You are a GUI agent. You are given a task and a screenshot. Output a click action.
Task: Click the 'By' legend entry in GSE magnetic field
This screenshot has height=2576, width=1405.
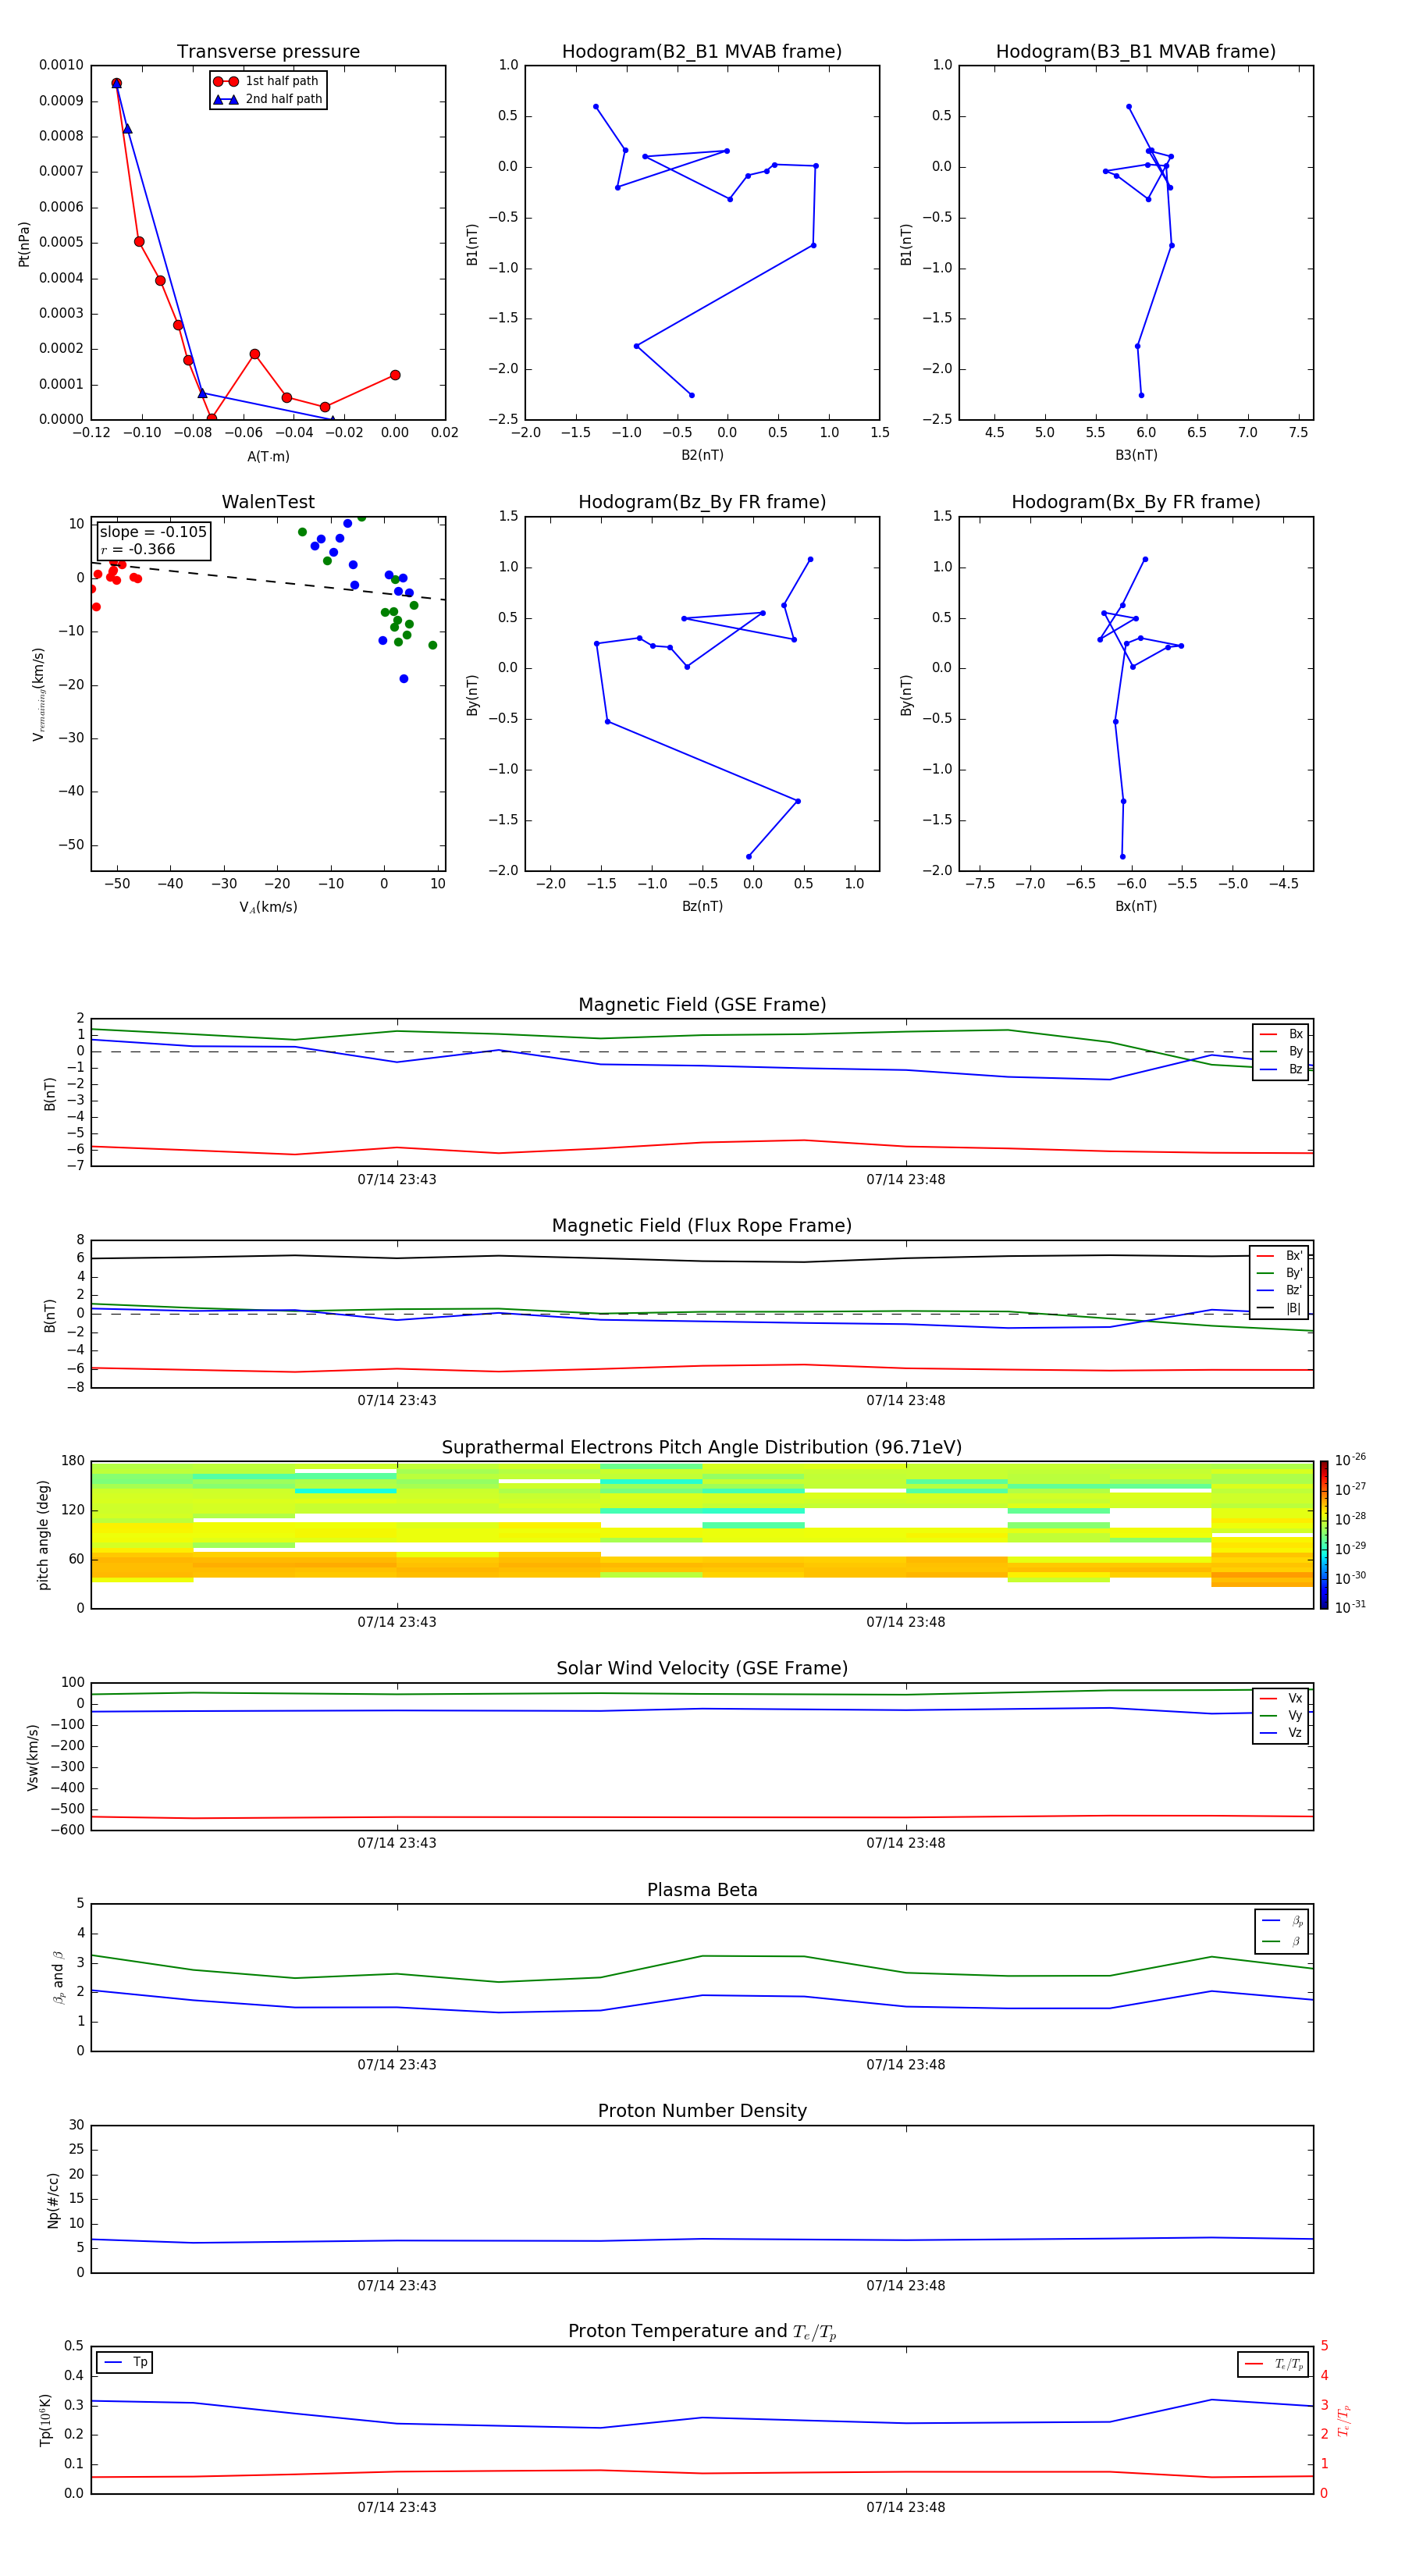coord(1281,1052)
